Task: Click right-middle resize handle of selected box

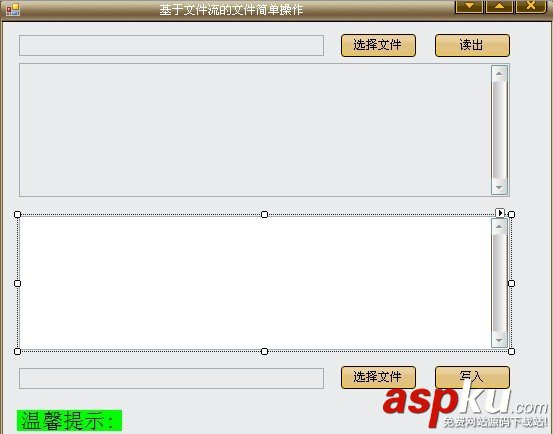Action: click(511, 283)
